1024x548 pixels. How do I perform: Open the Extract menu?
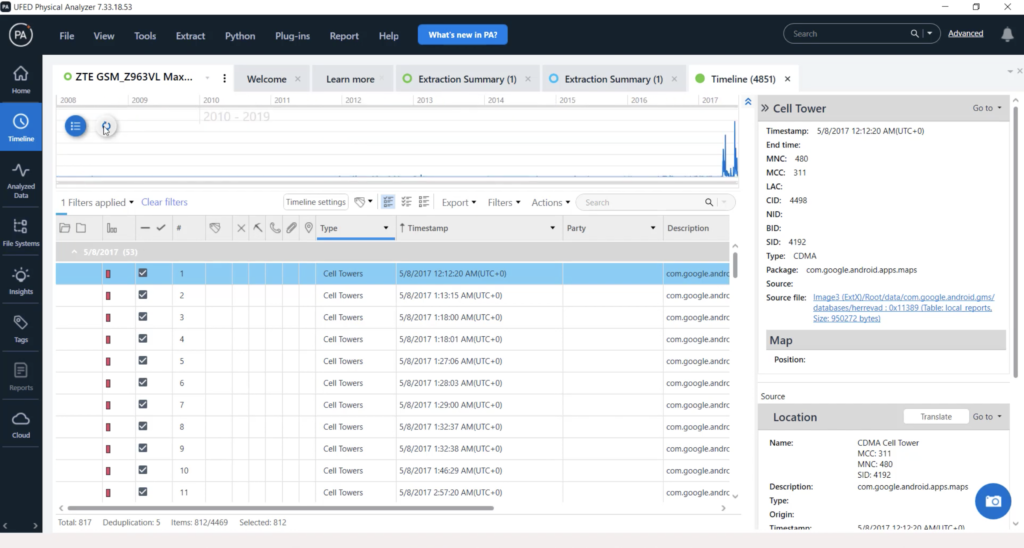coord(190,36)
